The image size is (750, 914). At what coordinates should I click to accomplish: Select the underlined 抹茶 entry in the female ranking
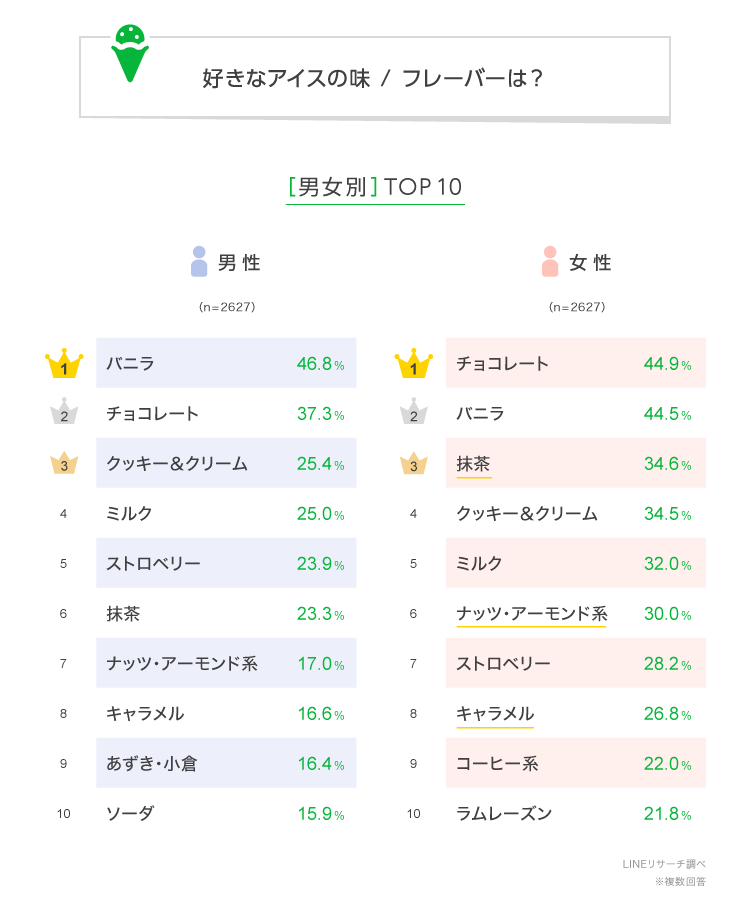pyautogui.click(x=473, y=464)
